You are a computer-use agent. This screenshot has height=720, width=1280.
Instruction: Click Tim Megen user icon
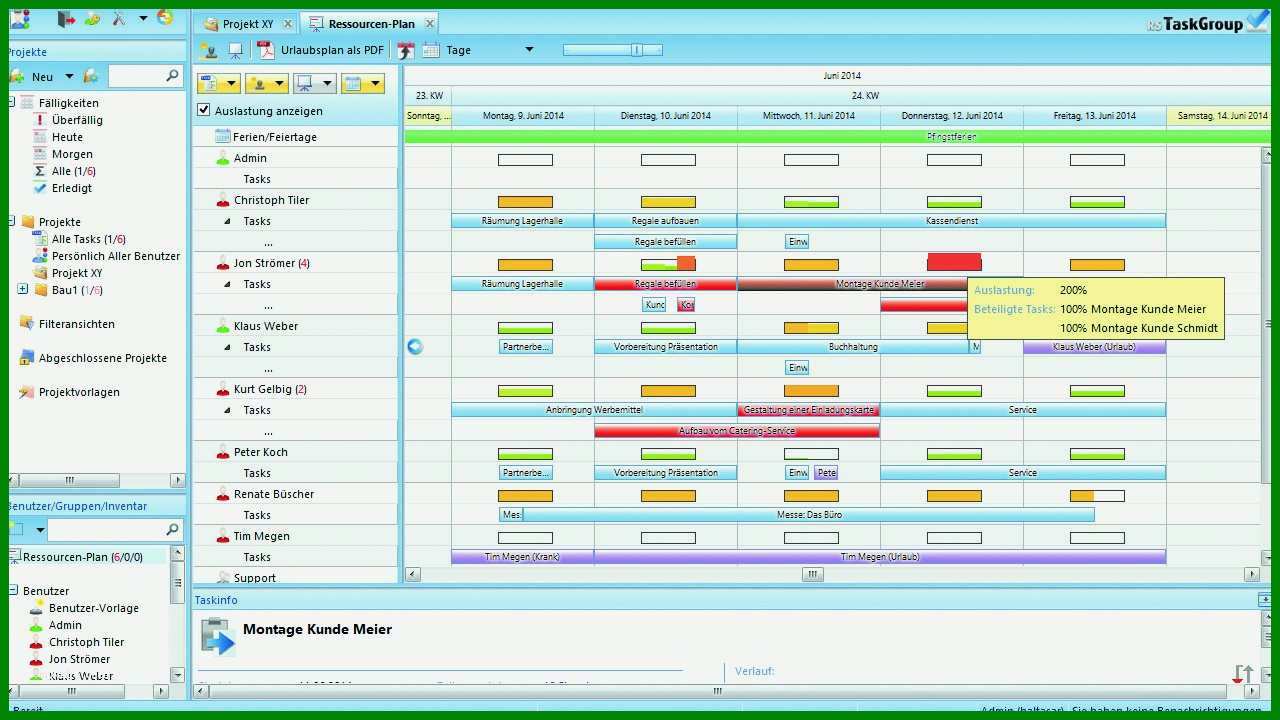[223, 536]
